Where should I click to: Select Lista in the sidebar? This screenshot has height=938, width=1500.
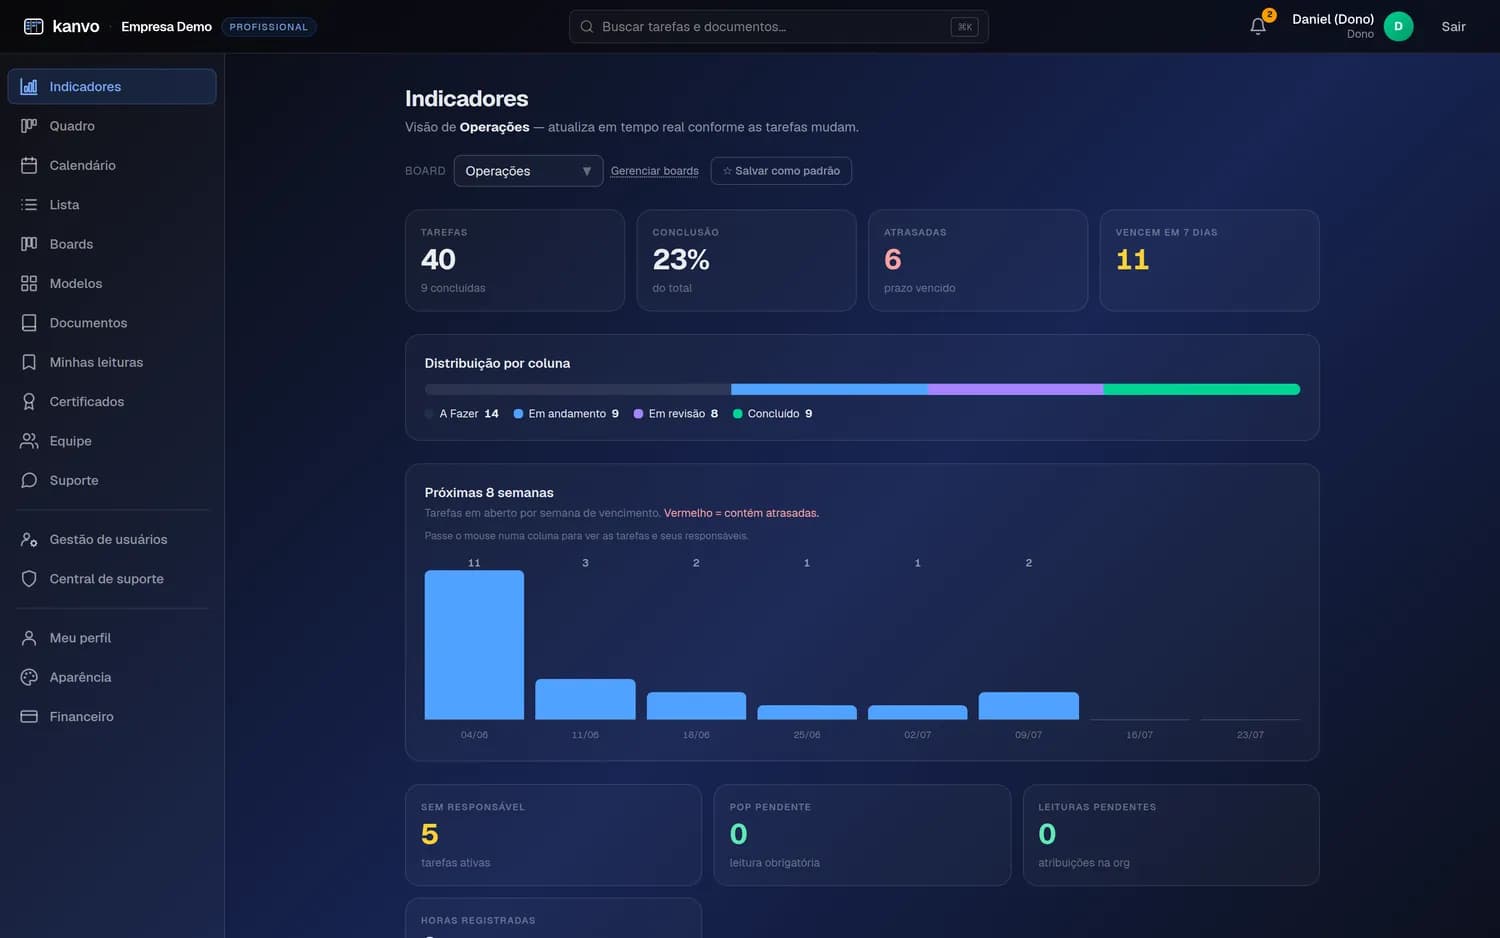click(x=112, y=205)
